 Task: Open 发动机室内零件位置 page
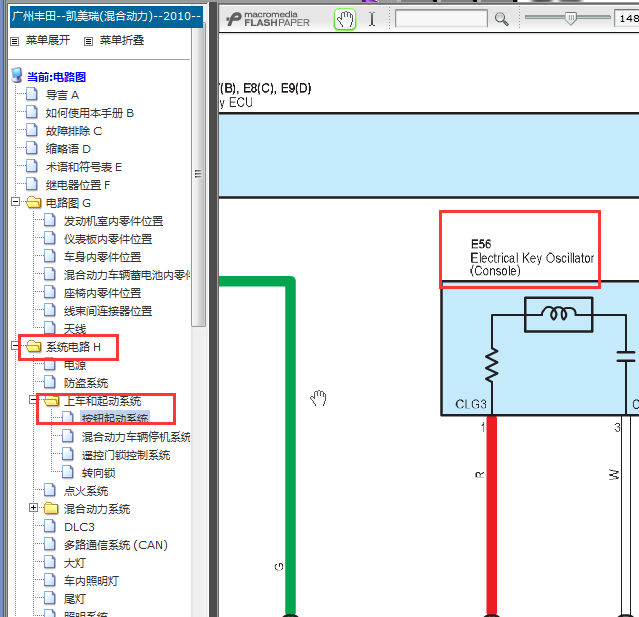113,221
